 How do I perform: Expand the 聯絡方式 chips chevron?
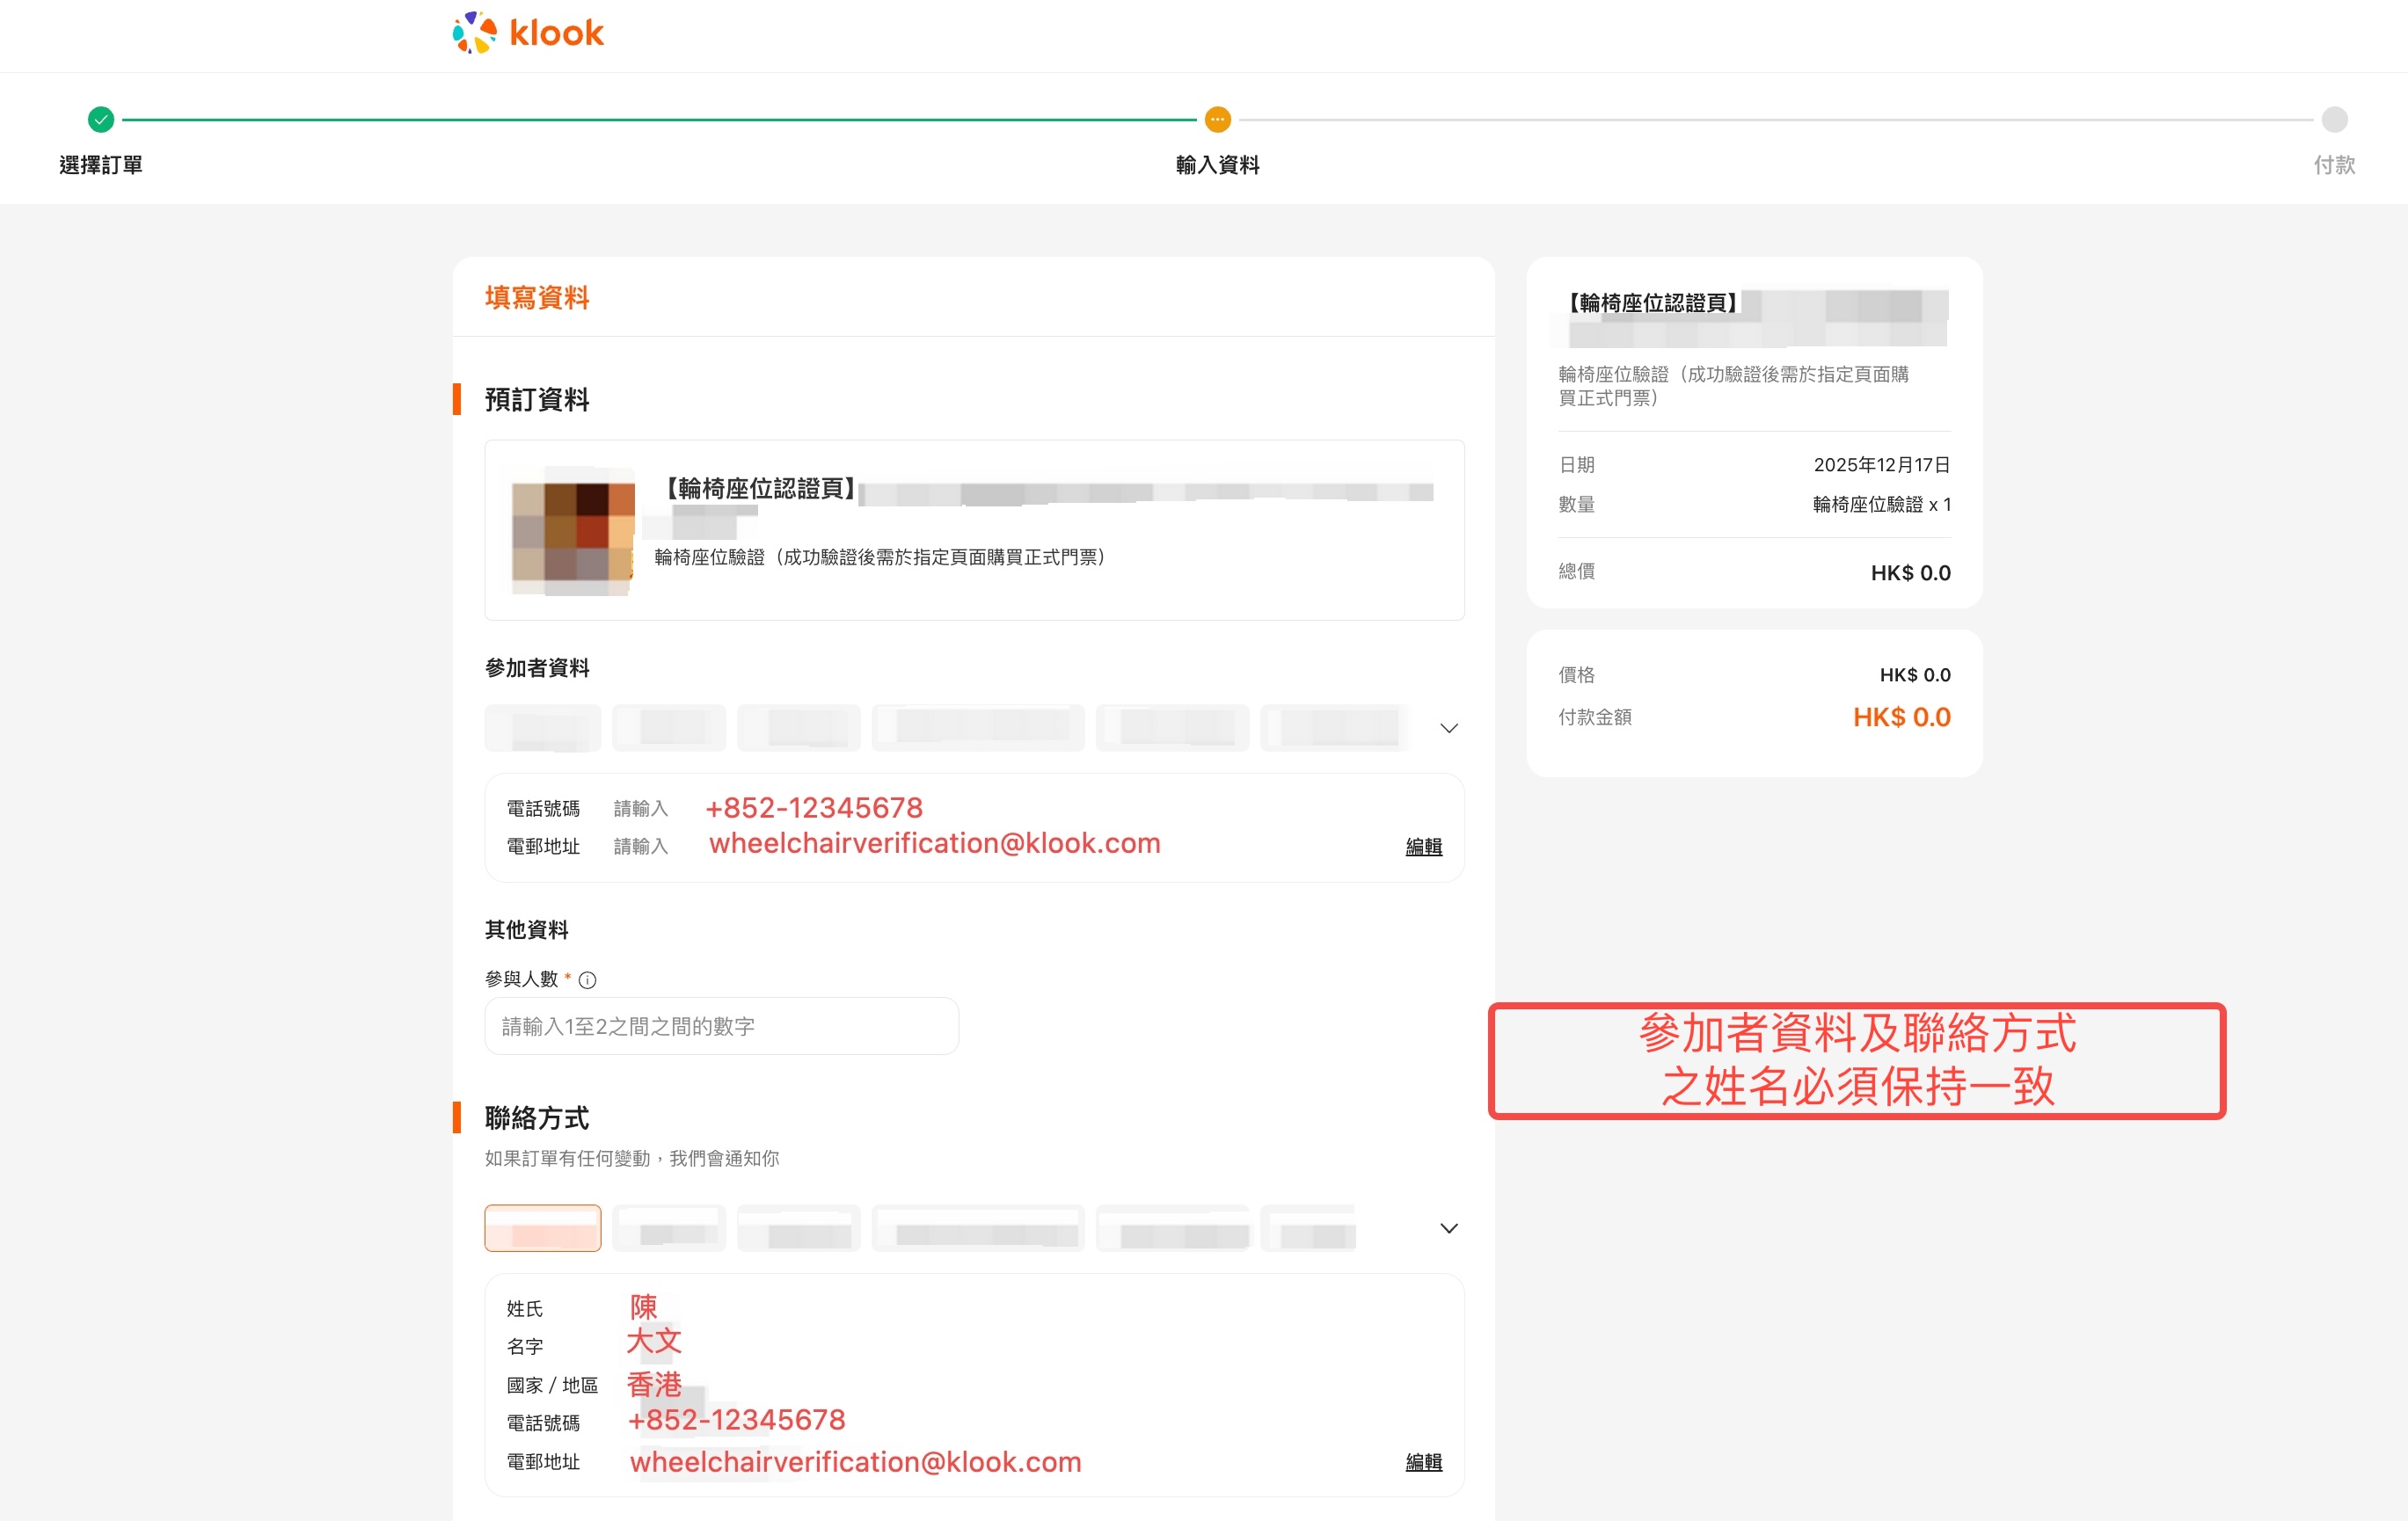coord(1448,1228)
